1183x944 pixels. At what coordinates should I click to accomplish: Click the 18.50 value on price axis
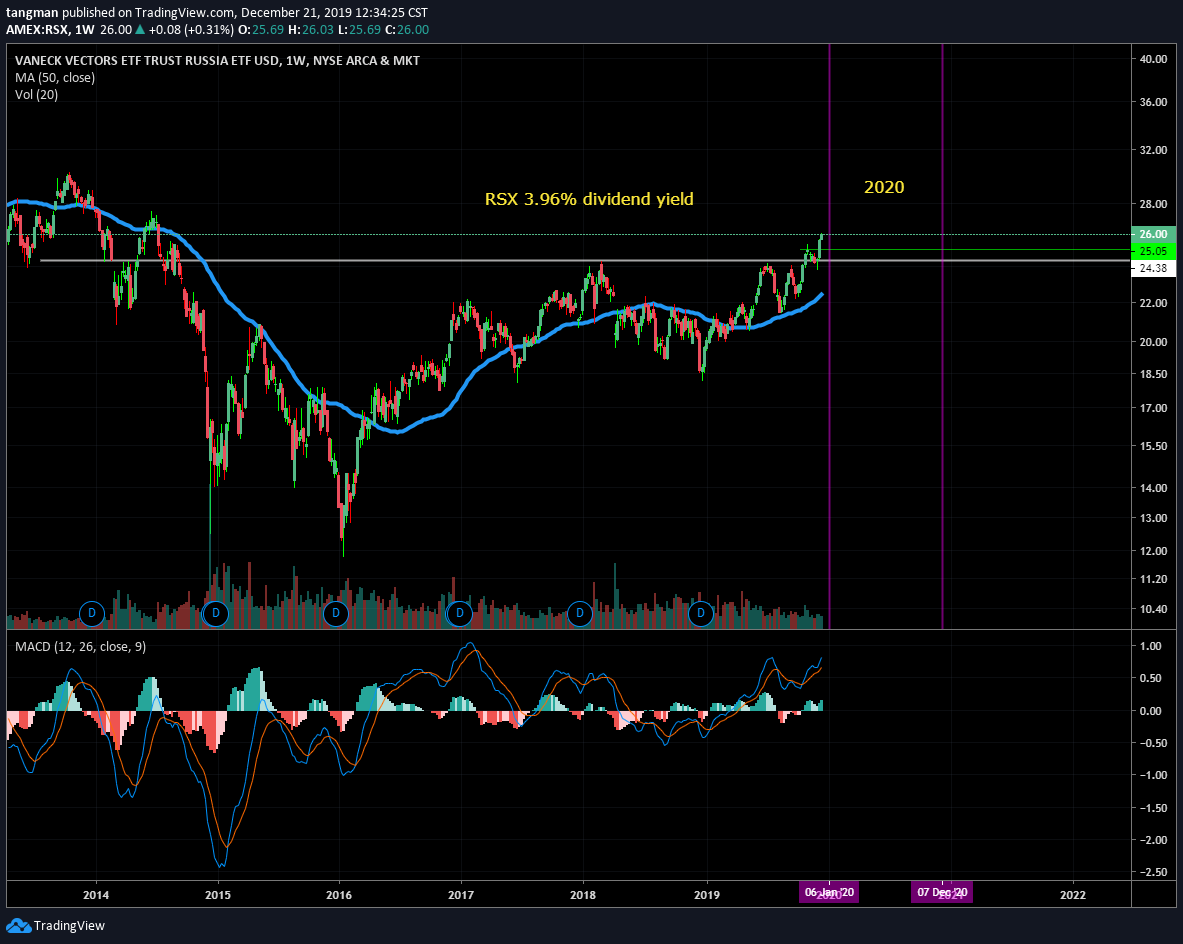tap(1153, 374)
